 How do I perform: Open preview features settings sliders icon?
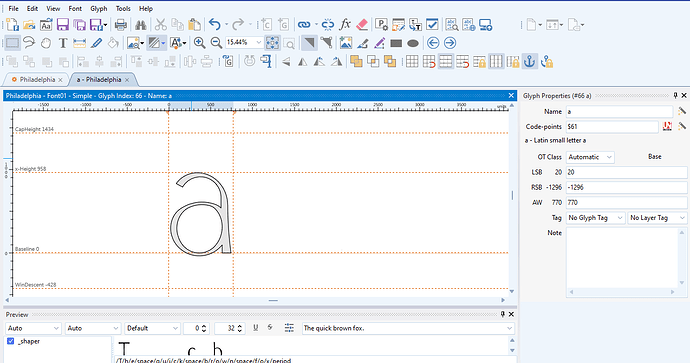[x=289, y=328]
